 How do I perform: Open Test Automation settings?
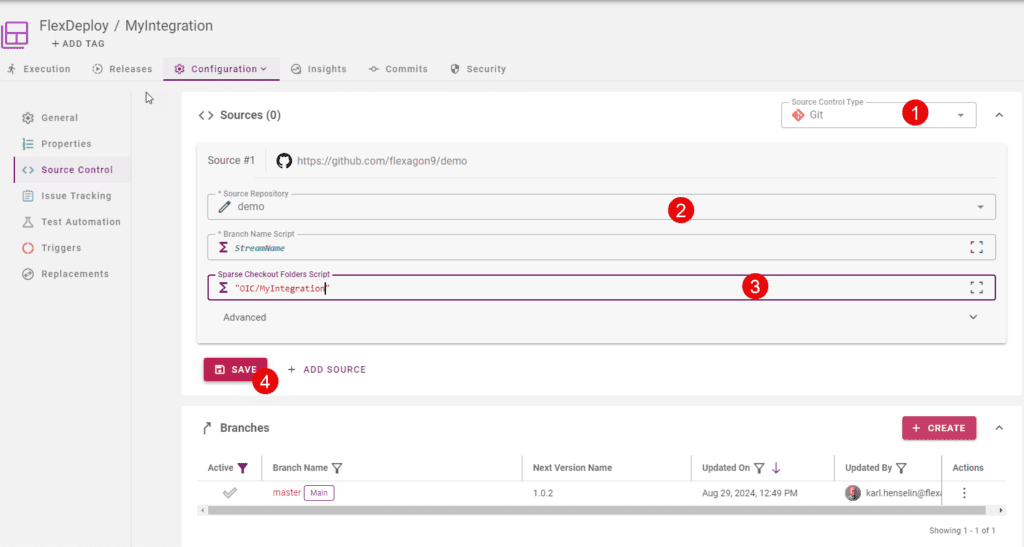pos(80,222)
